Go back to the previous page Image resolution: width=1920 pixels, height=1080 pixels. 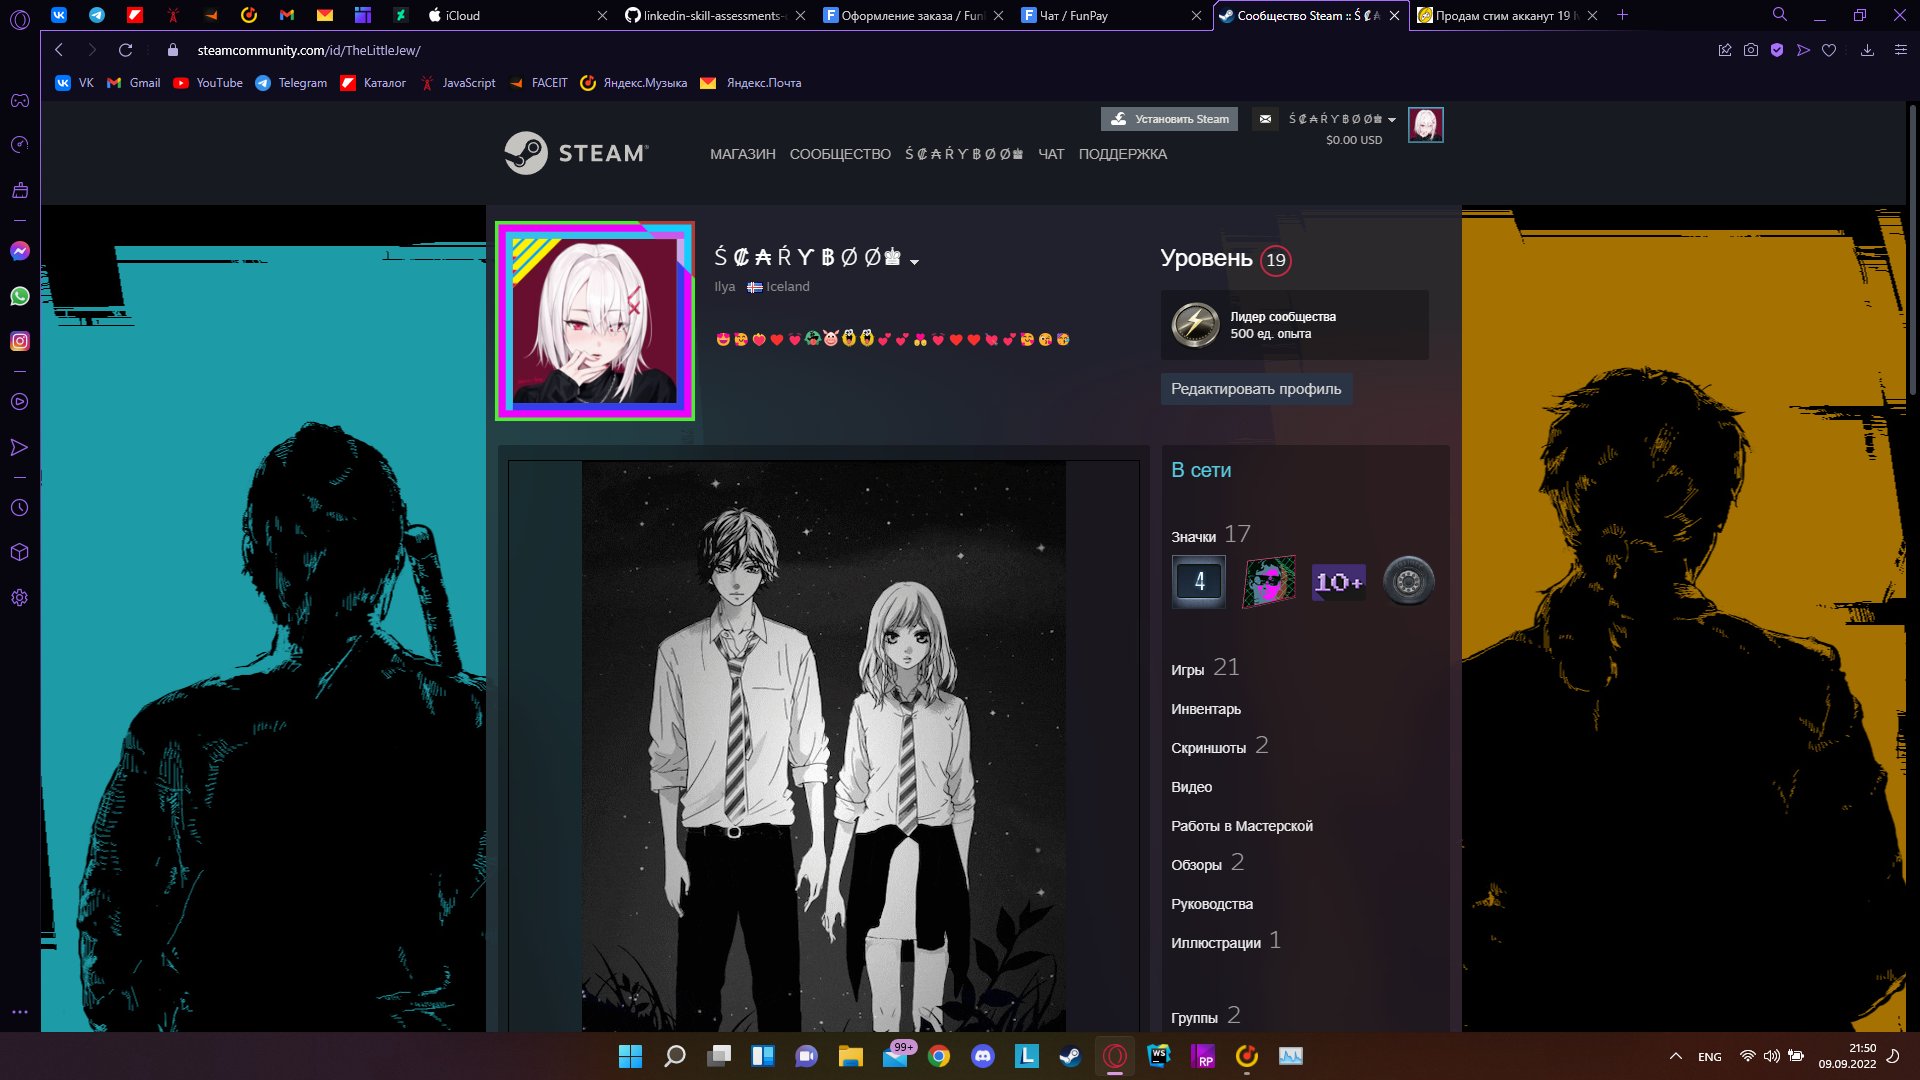59,50
